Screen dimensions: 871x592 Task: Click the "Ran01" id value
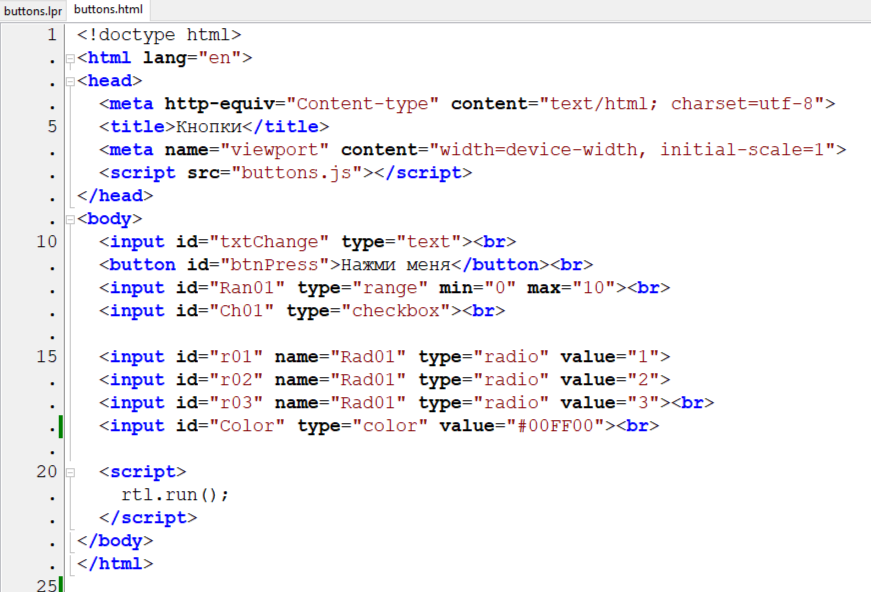(247, 288)
